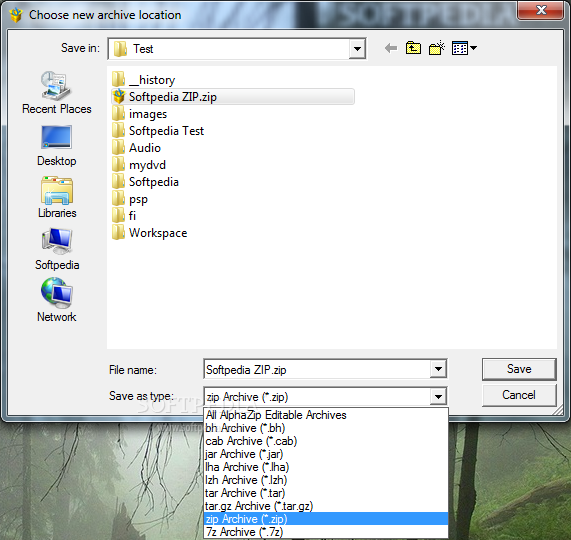Go to Desktop in the sidebar

tap(56, 146)
